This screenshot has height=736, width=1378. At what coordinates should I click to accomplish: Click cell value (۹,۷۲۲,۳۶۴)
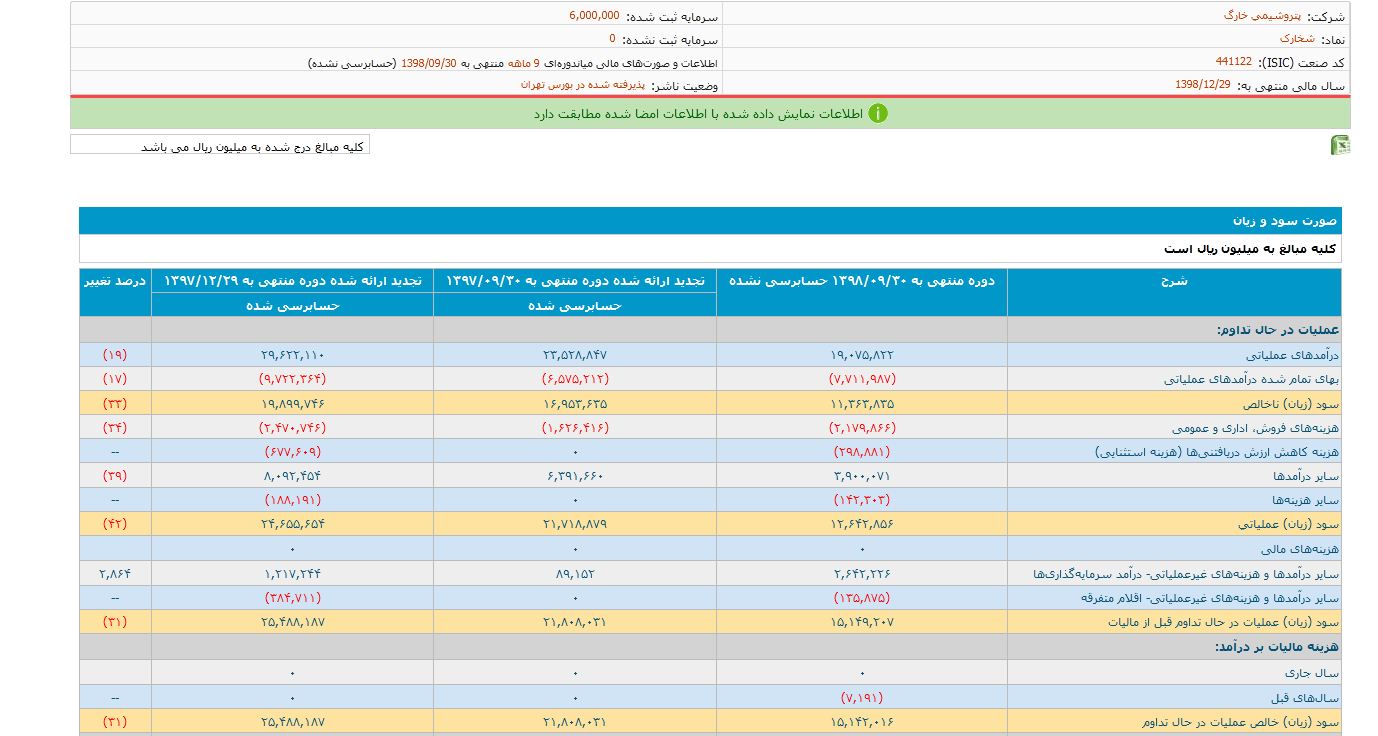pyautogui.click(x=293, y=379)
